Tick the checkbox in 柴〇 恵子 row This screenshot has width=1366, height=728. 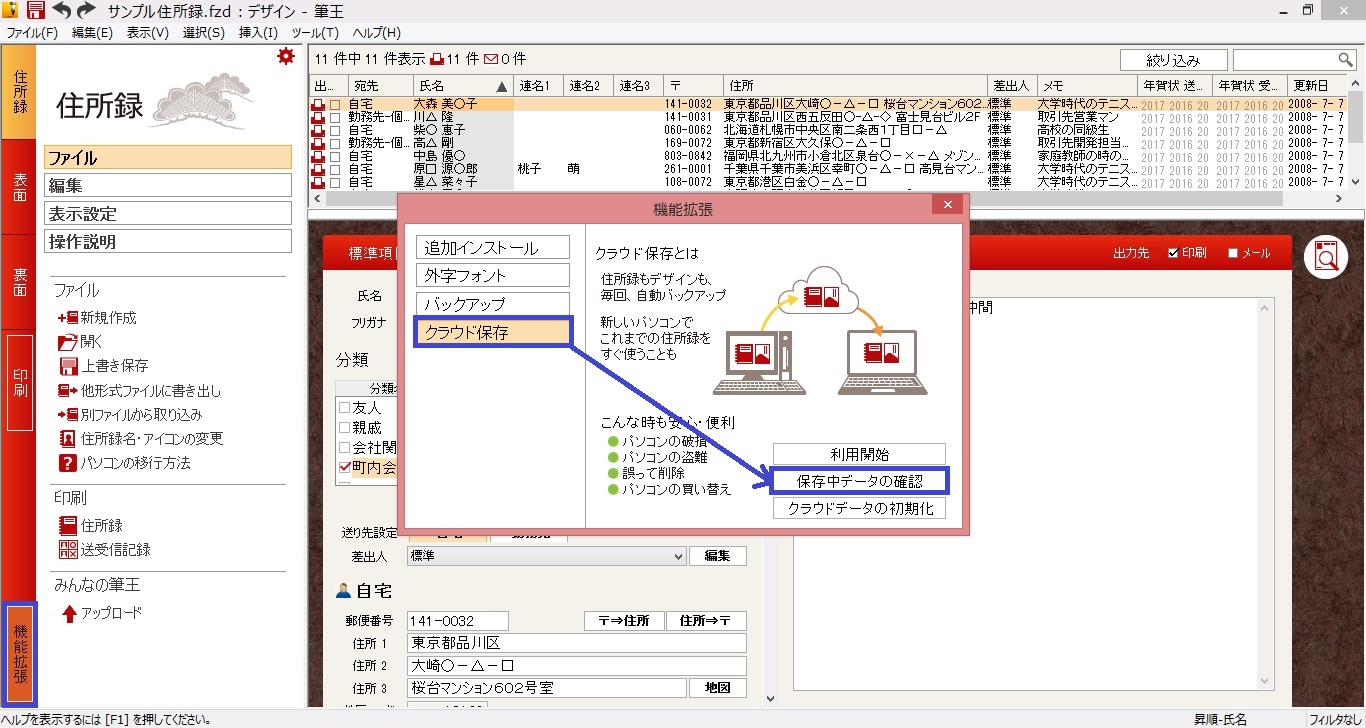click(x=335, y=130)
